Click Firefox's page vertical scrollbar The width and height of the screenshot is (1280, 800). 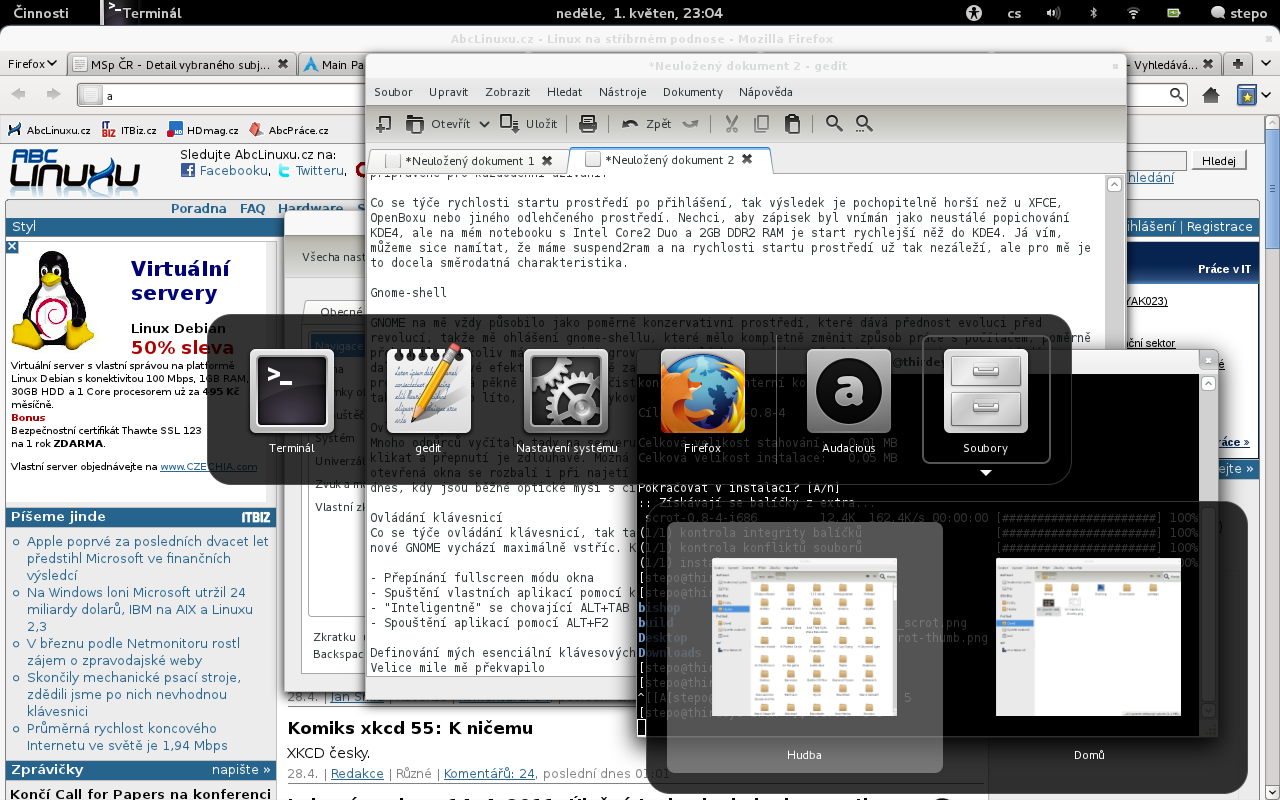(x=1272, y=460)
